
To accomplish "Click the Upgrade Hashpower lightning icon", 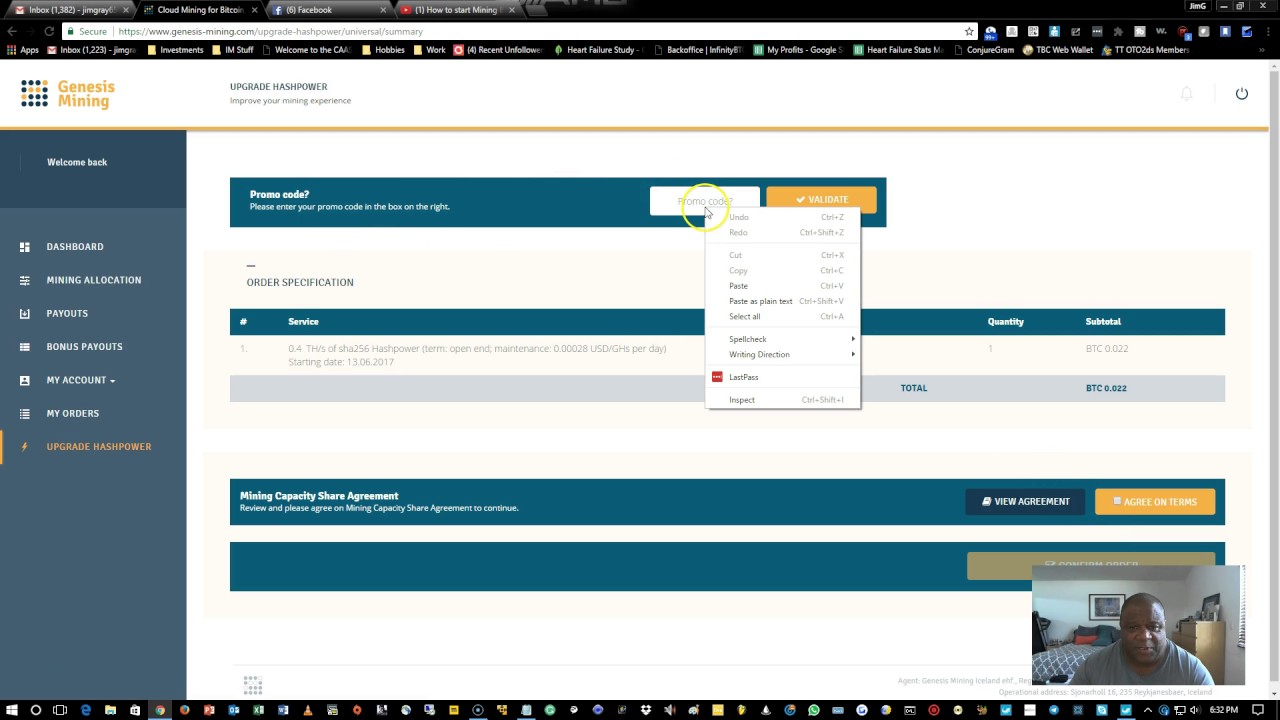I will coord(25,447).
